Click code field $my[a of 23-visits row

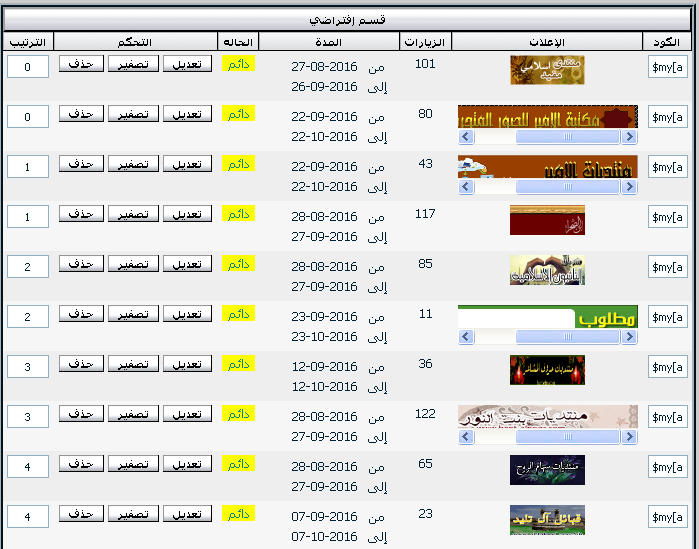667,517
